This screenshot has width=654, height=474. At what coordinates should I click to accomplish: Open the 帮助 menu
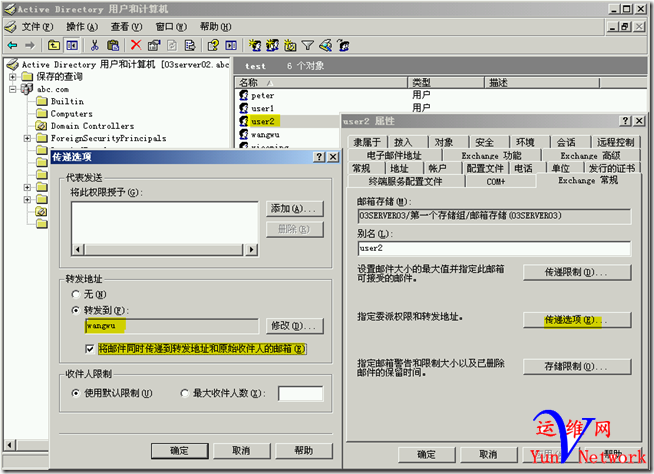[x=215, y=27]
